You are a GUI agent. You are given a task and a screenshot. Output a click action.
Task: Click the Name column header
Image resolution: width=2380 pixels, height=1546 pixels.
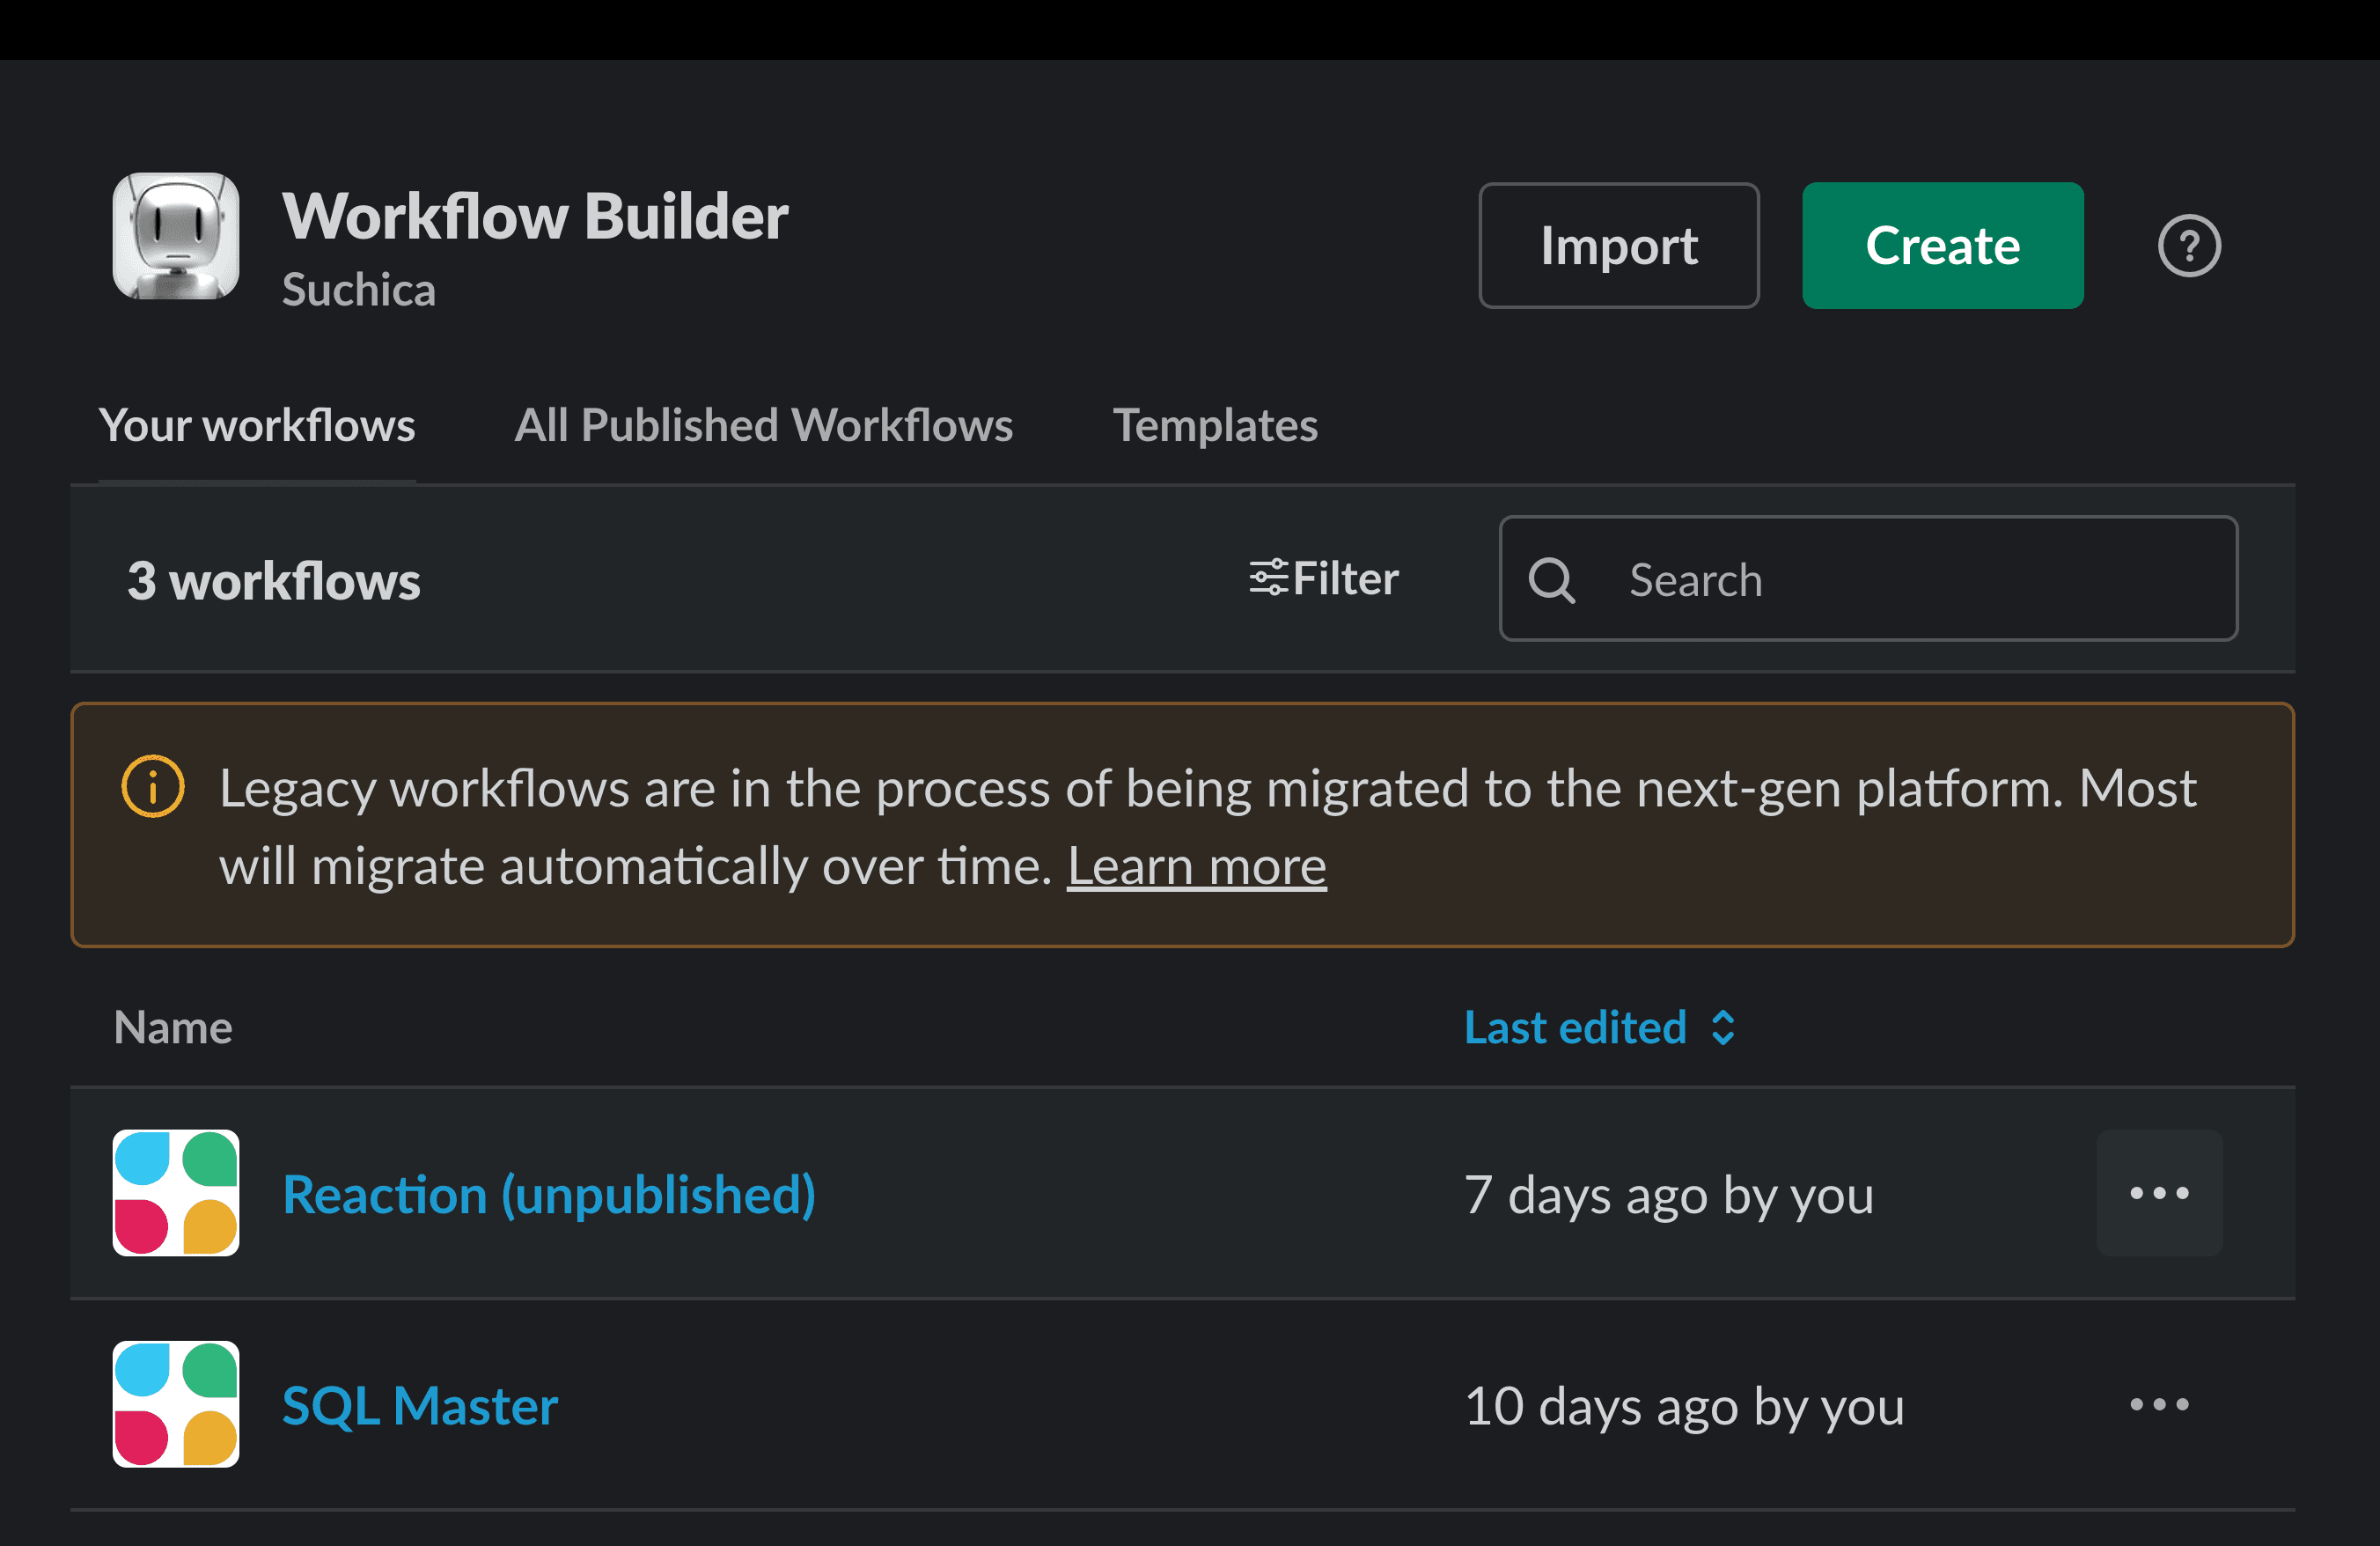(172, 1027)
